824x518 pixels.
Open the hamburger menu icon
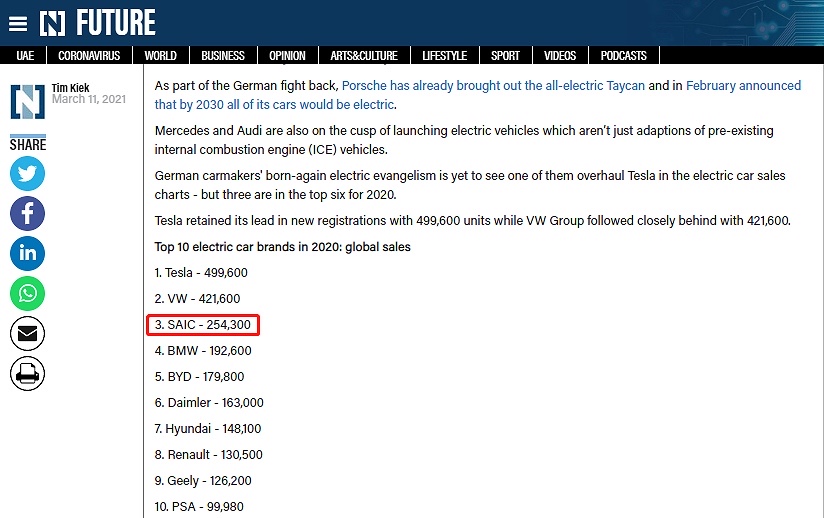(x=18, y=24)
